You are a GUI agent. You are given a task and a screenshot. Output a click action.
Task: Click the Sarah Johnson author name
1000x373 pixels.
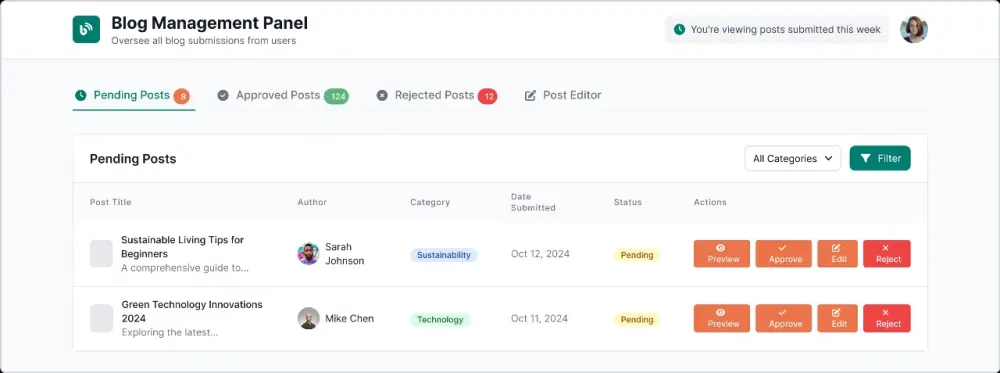344,254
